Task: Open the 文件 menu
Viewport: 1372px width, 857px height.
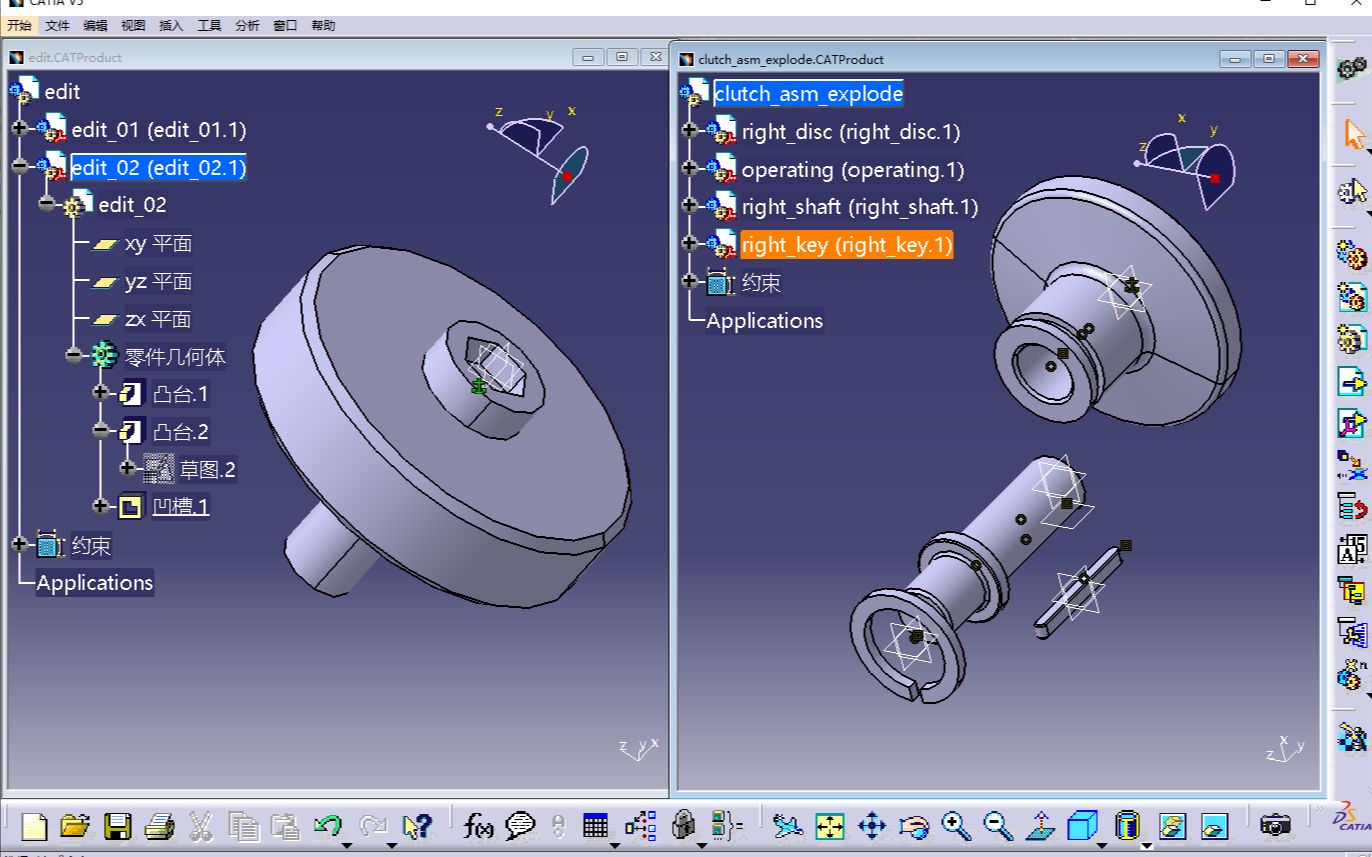Action: [x=57, y=26]
